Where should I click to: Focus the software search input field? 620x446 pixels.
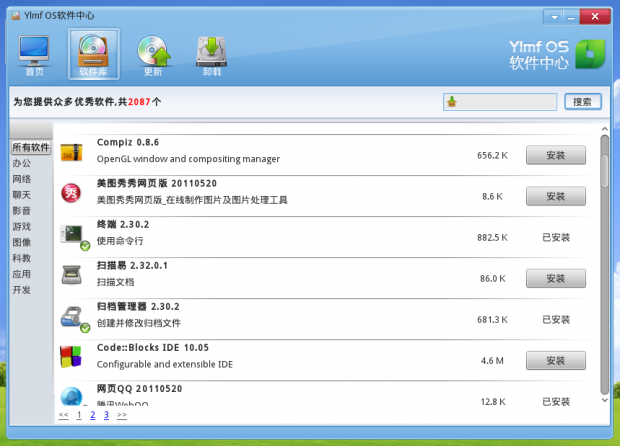point(500,102)
